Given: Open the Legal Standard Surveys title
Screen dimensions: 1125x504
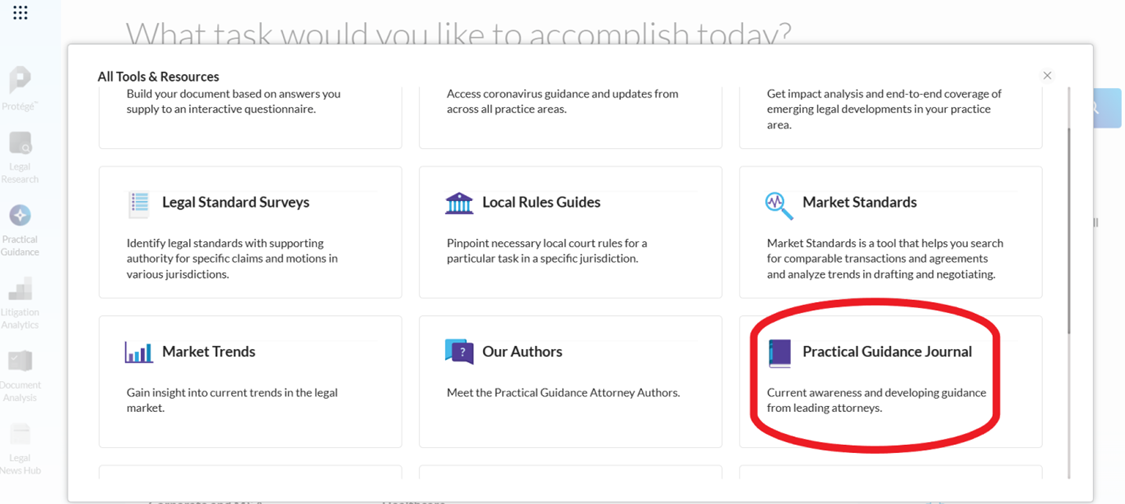Looking at the screenshot, I should (x=236, y=202).
